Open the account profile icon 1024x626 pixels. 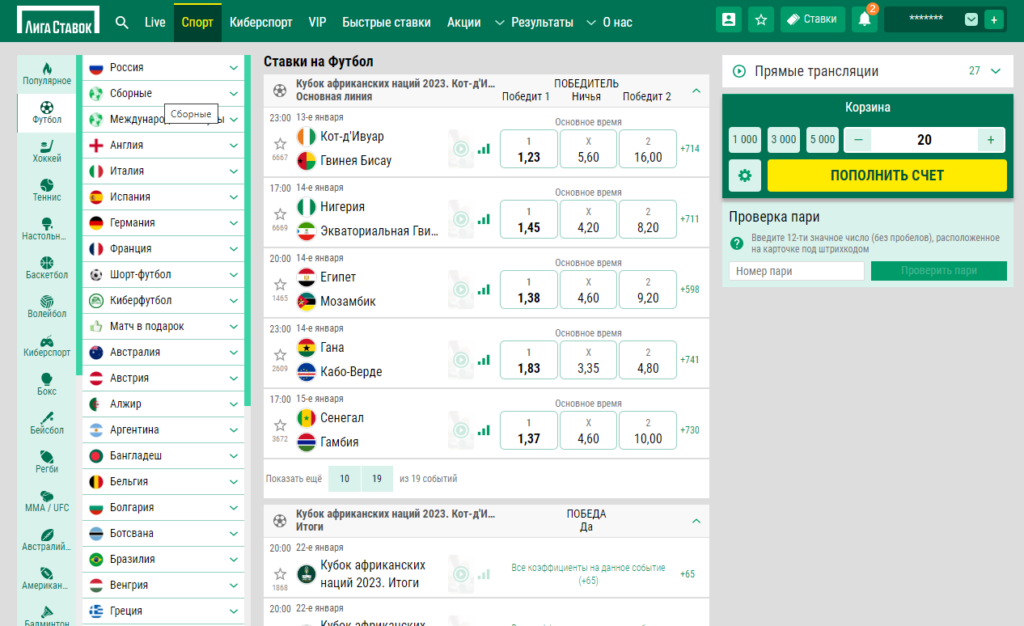tap(729, 20)
